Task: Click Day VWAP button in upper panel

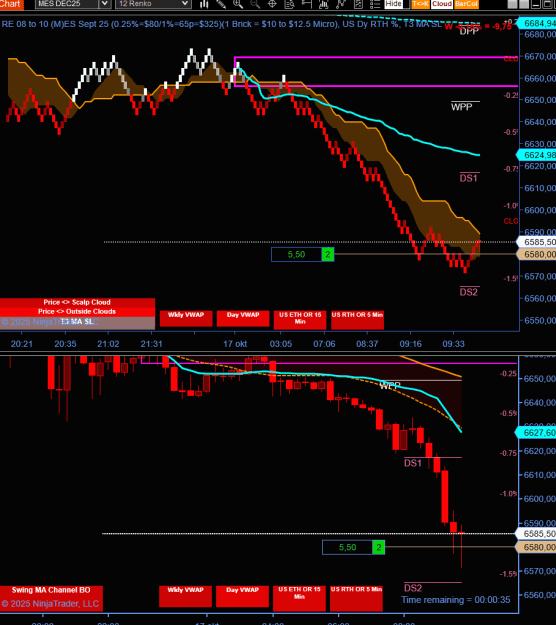Action: 243,318
